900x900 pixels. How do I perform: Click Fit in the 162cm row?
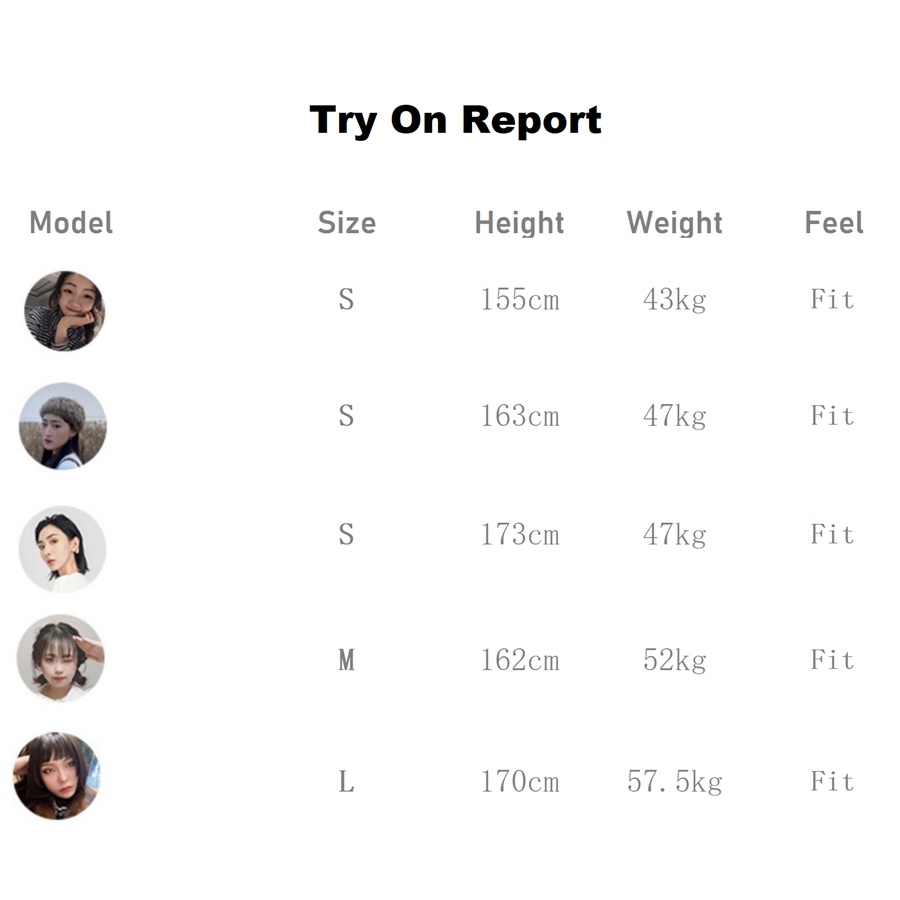click(832, 660)
